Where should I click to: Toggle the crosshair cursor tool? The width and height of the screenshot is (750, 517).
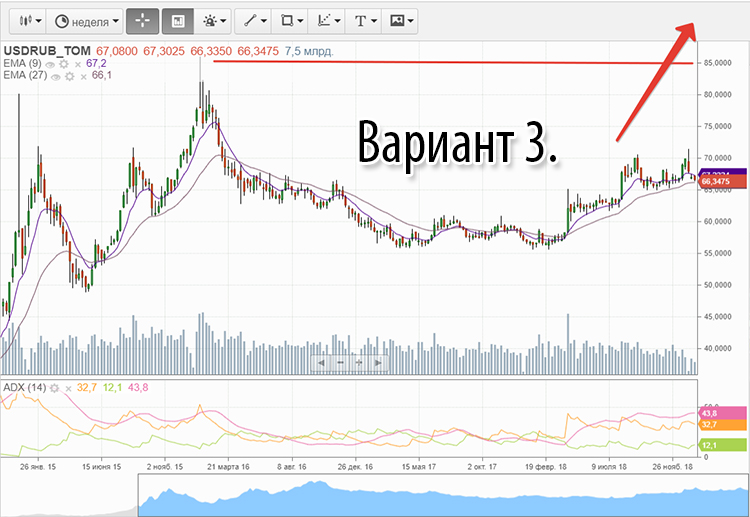click(x=142, y=20)
